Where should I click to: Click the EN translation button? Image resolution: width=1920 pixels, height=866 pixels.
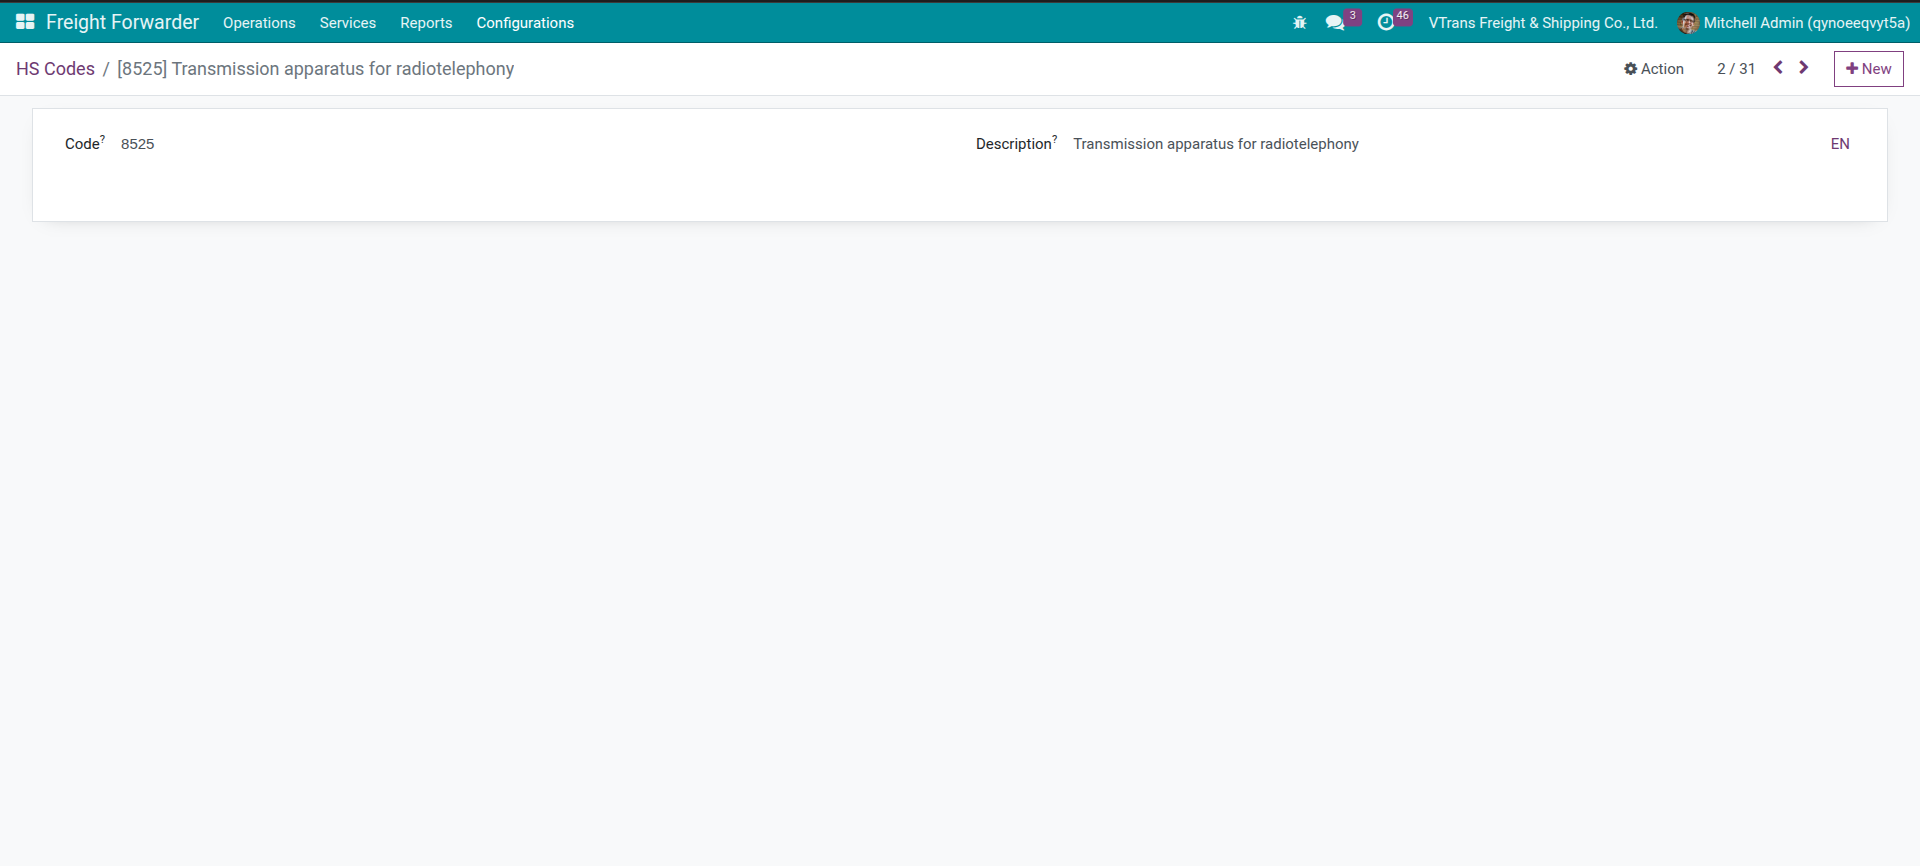pos(1839,144)
